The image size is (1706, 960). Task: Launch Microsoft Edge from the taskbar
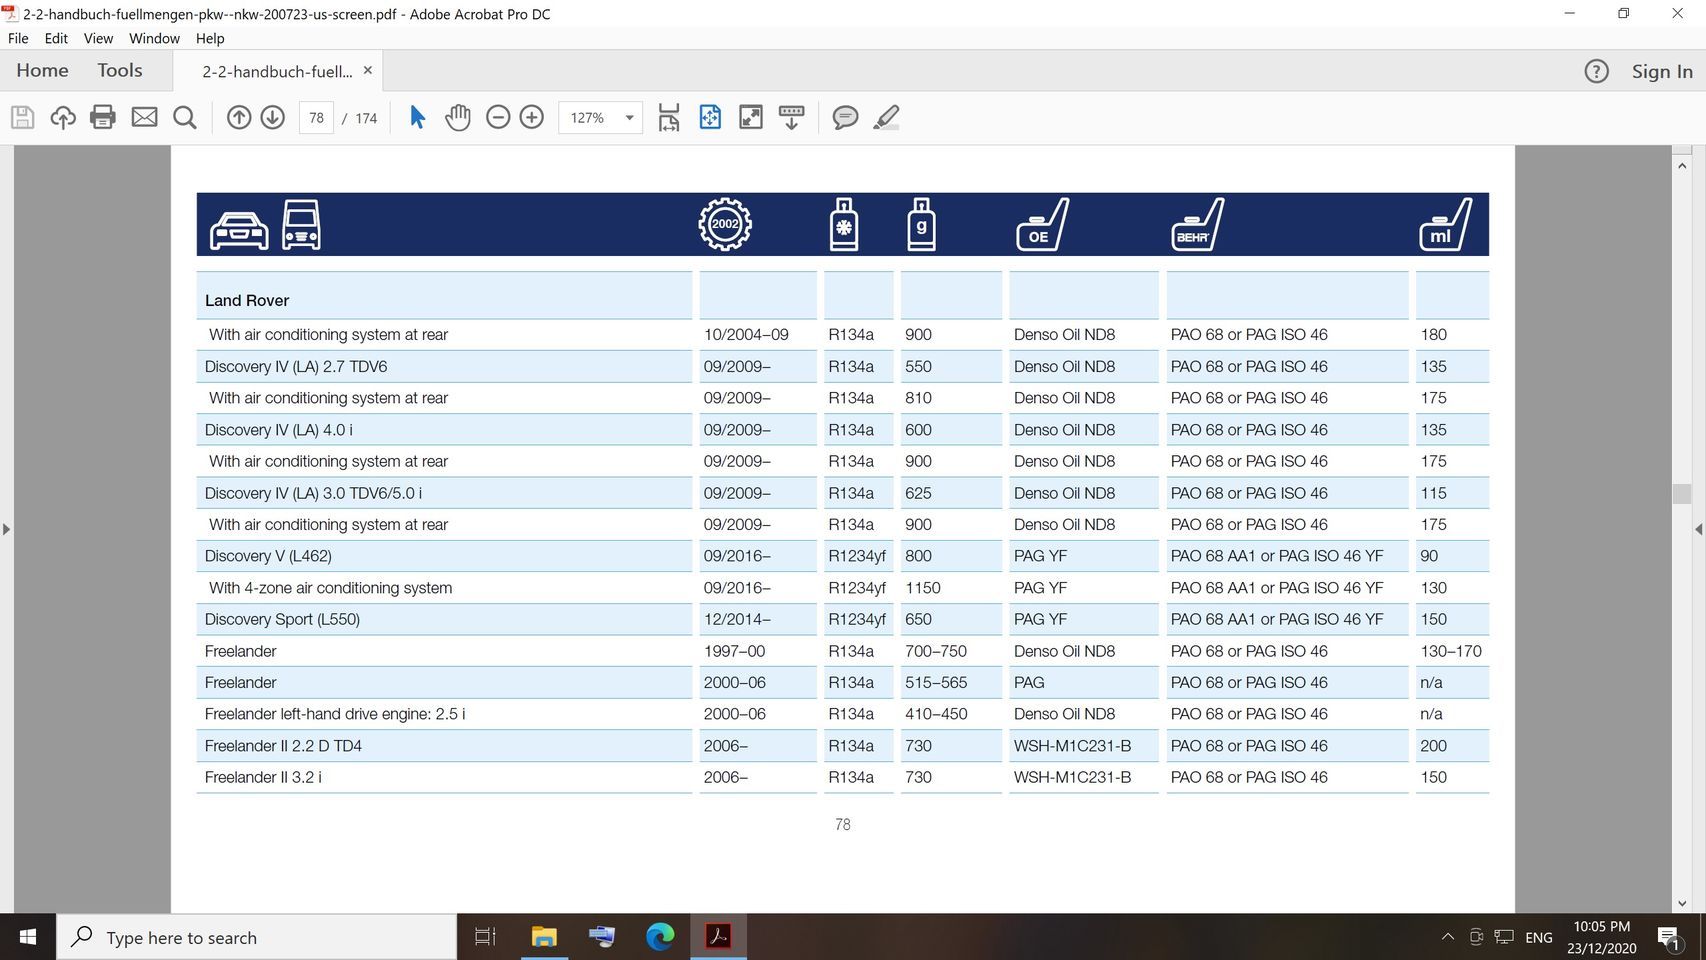[x=660, y=937]
